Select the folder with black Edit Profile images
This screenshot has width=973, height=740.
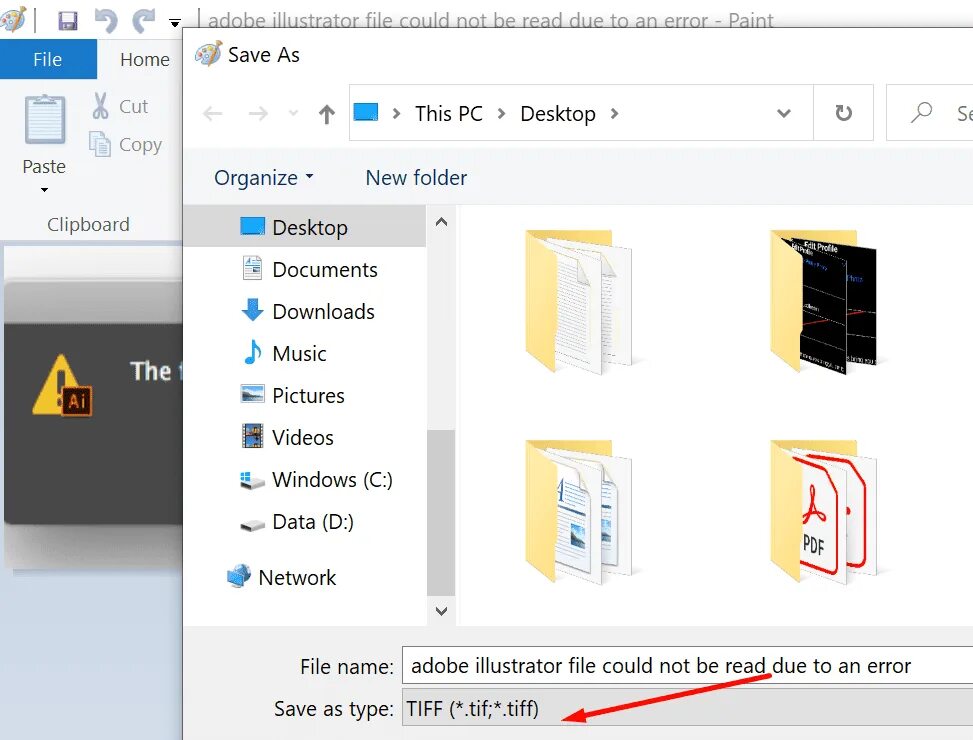tap(823, 303)
